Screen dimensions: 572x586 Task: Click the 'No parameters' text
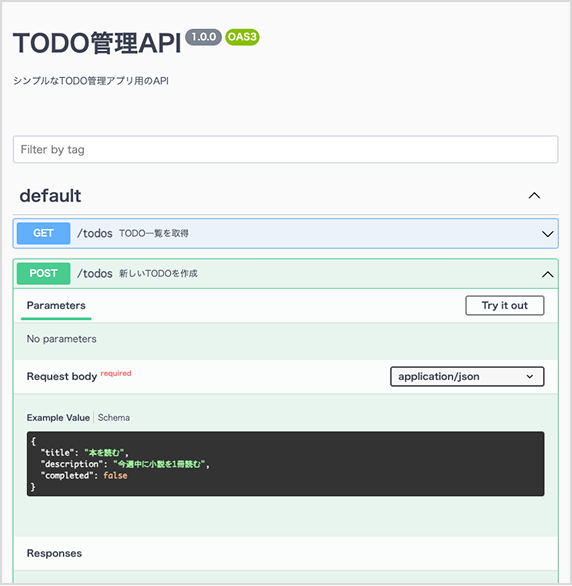62,339
